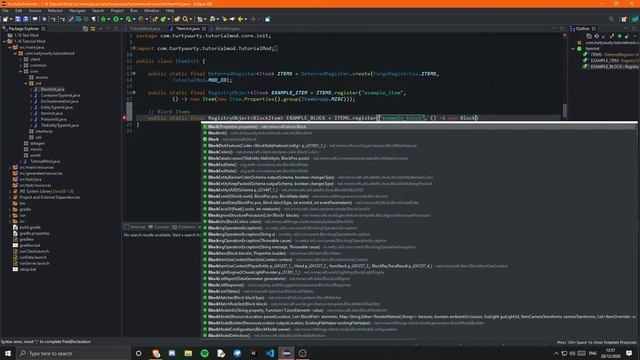Screen dimensions: 640x360
Task: Click the Save All toolbar icon
Action: [26, 19]
